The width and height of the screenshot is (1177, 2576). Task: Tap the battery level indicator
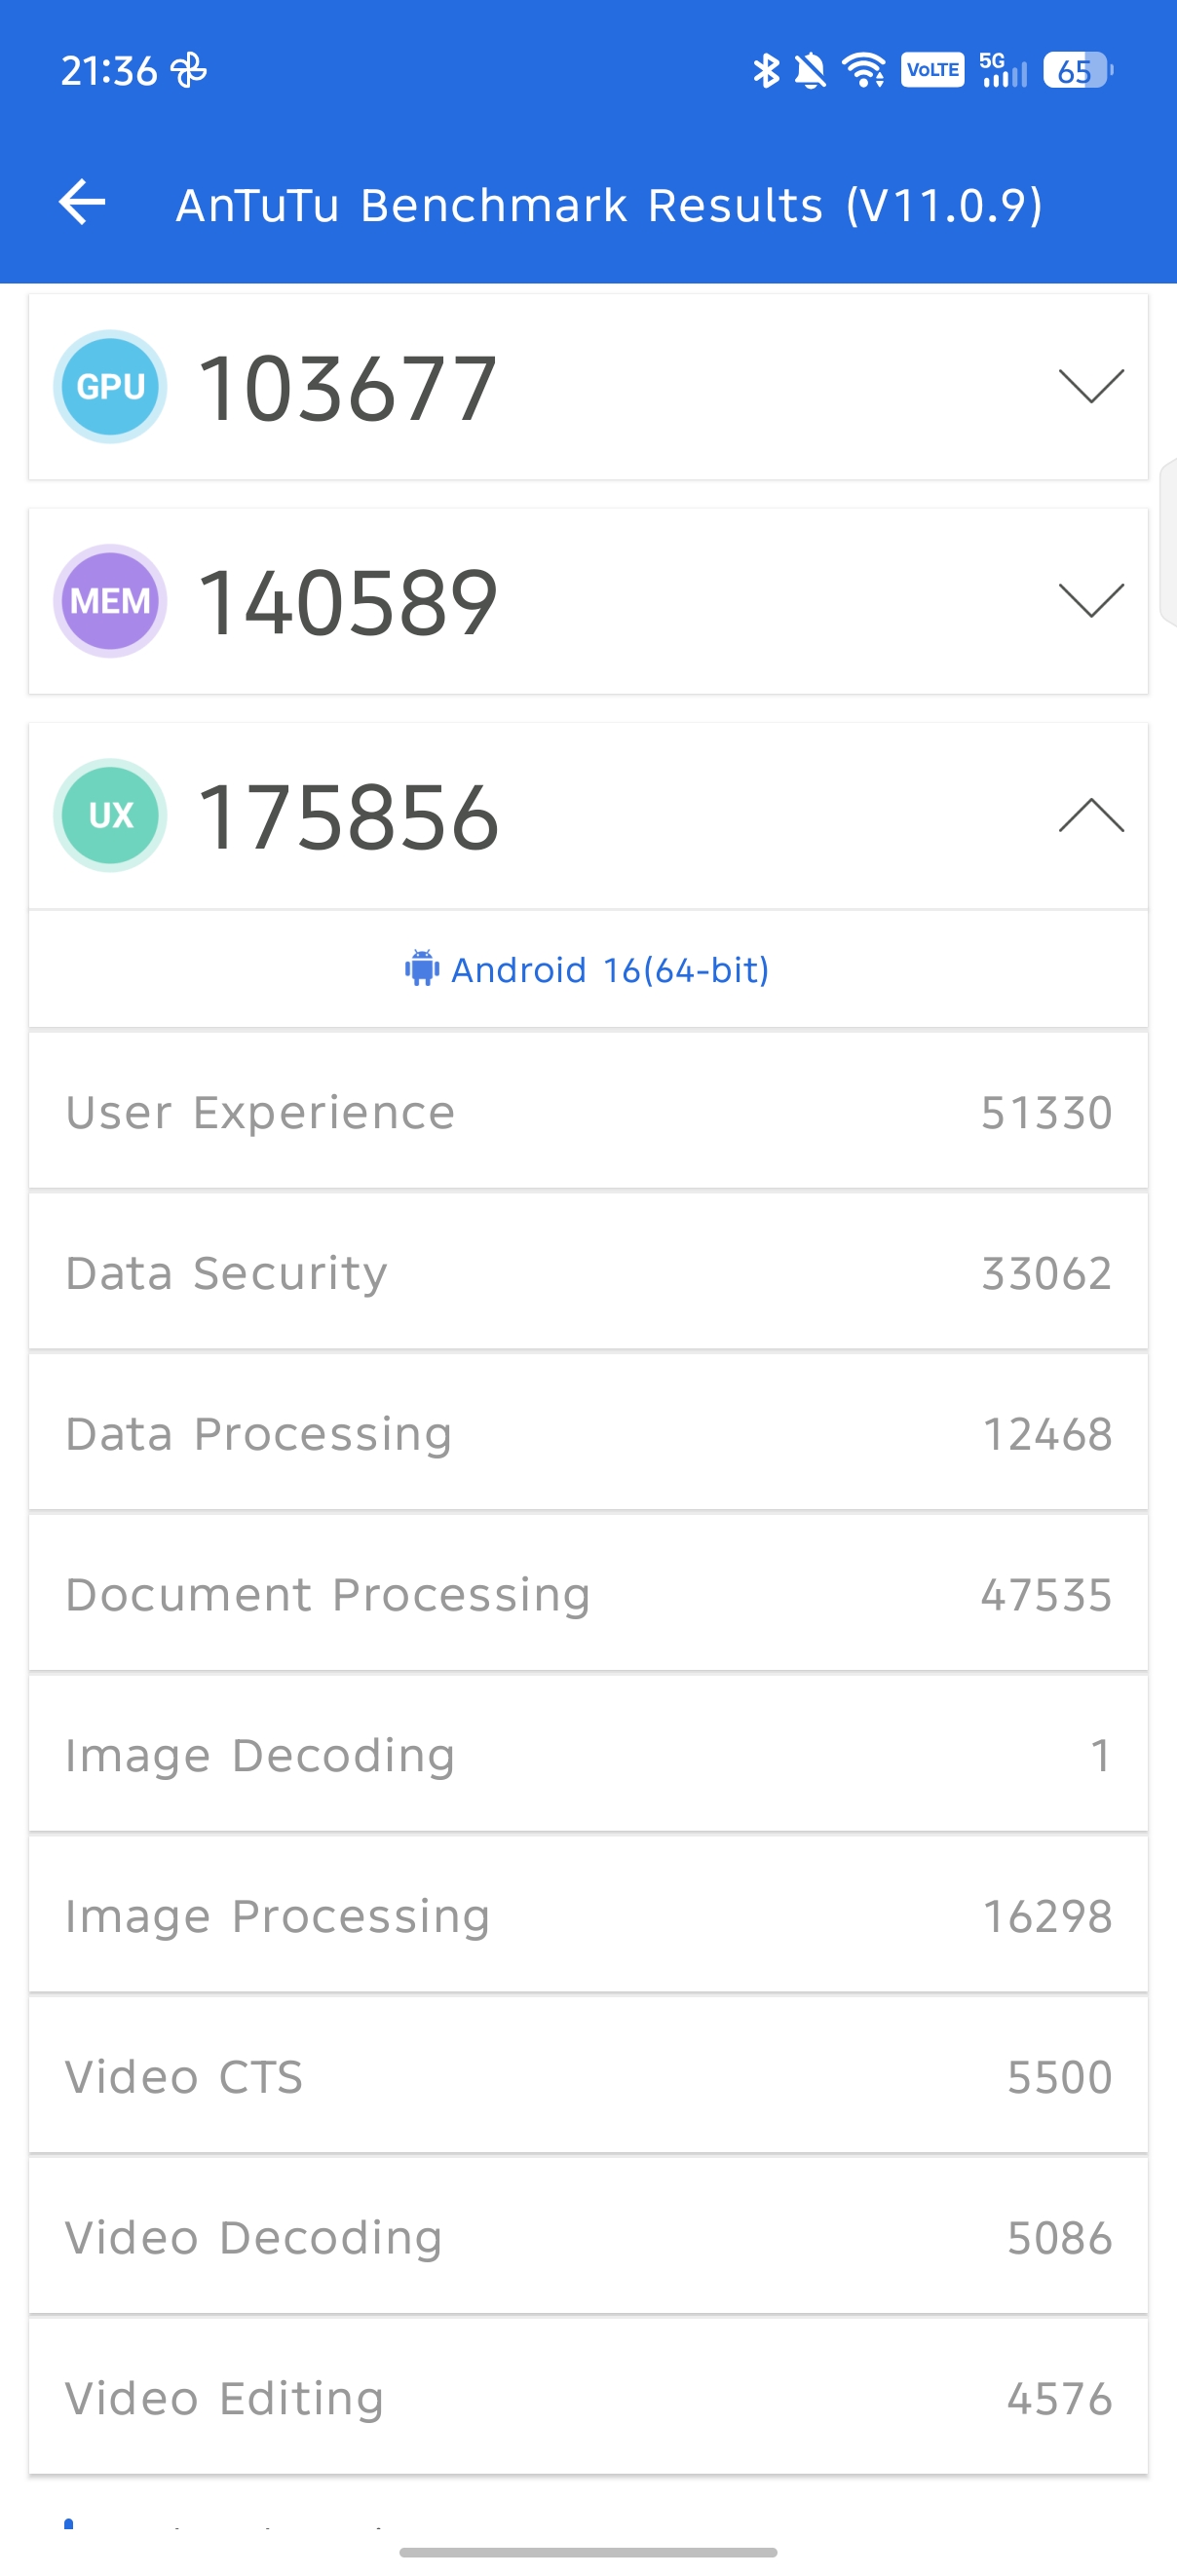[x=1077, y=71]
